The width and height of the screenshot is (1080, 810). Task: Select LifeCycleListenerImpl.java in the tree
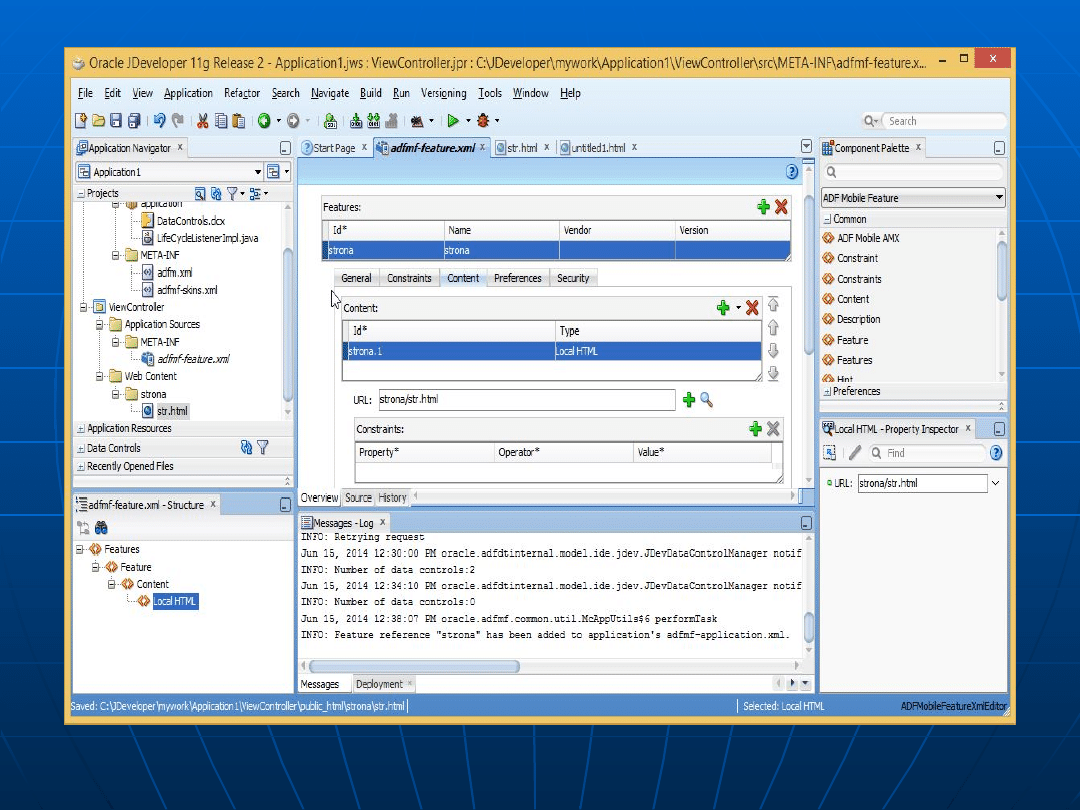coord(207,238)
